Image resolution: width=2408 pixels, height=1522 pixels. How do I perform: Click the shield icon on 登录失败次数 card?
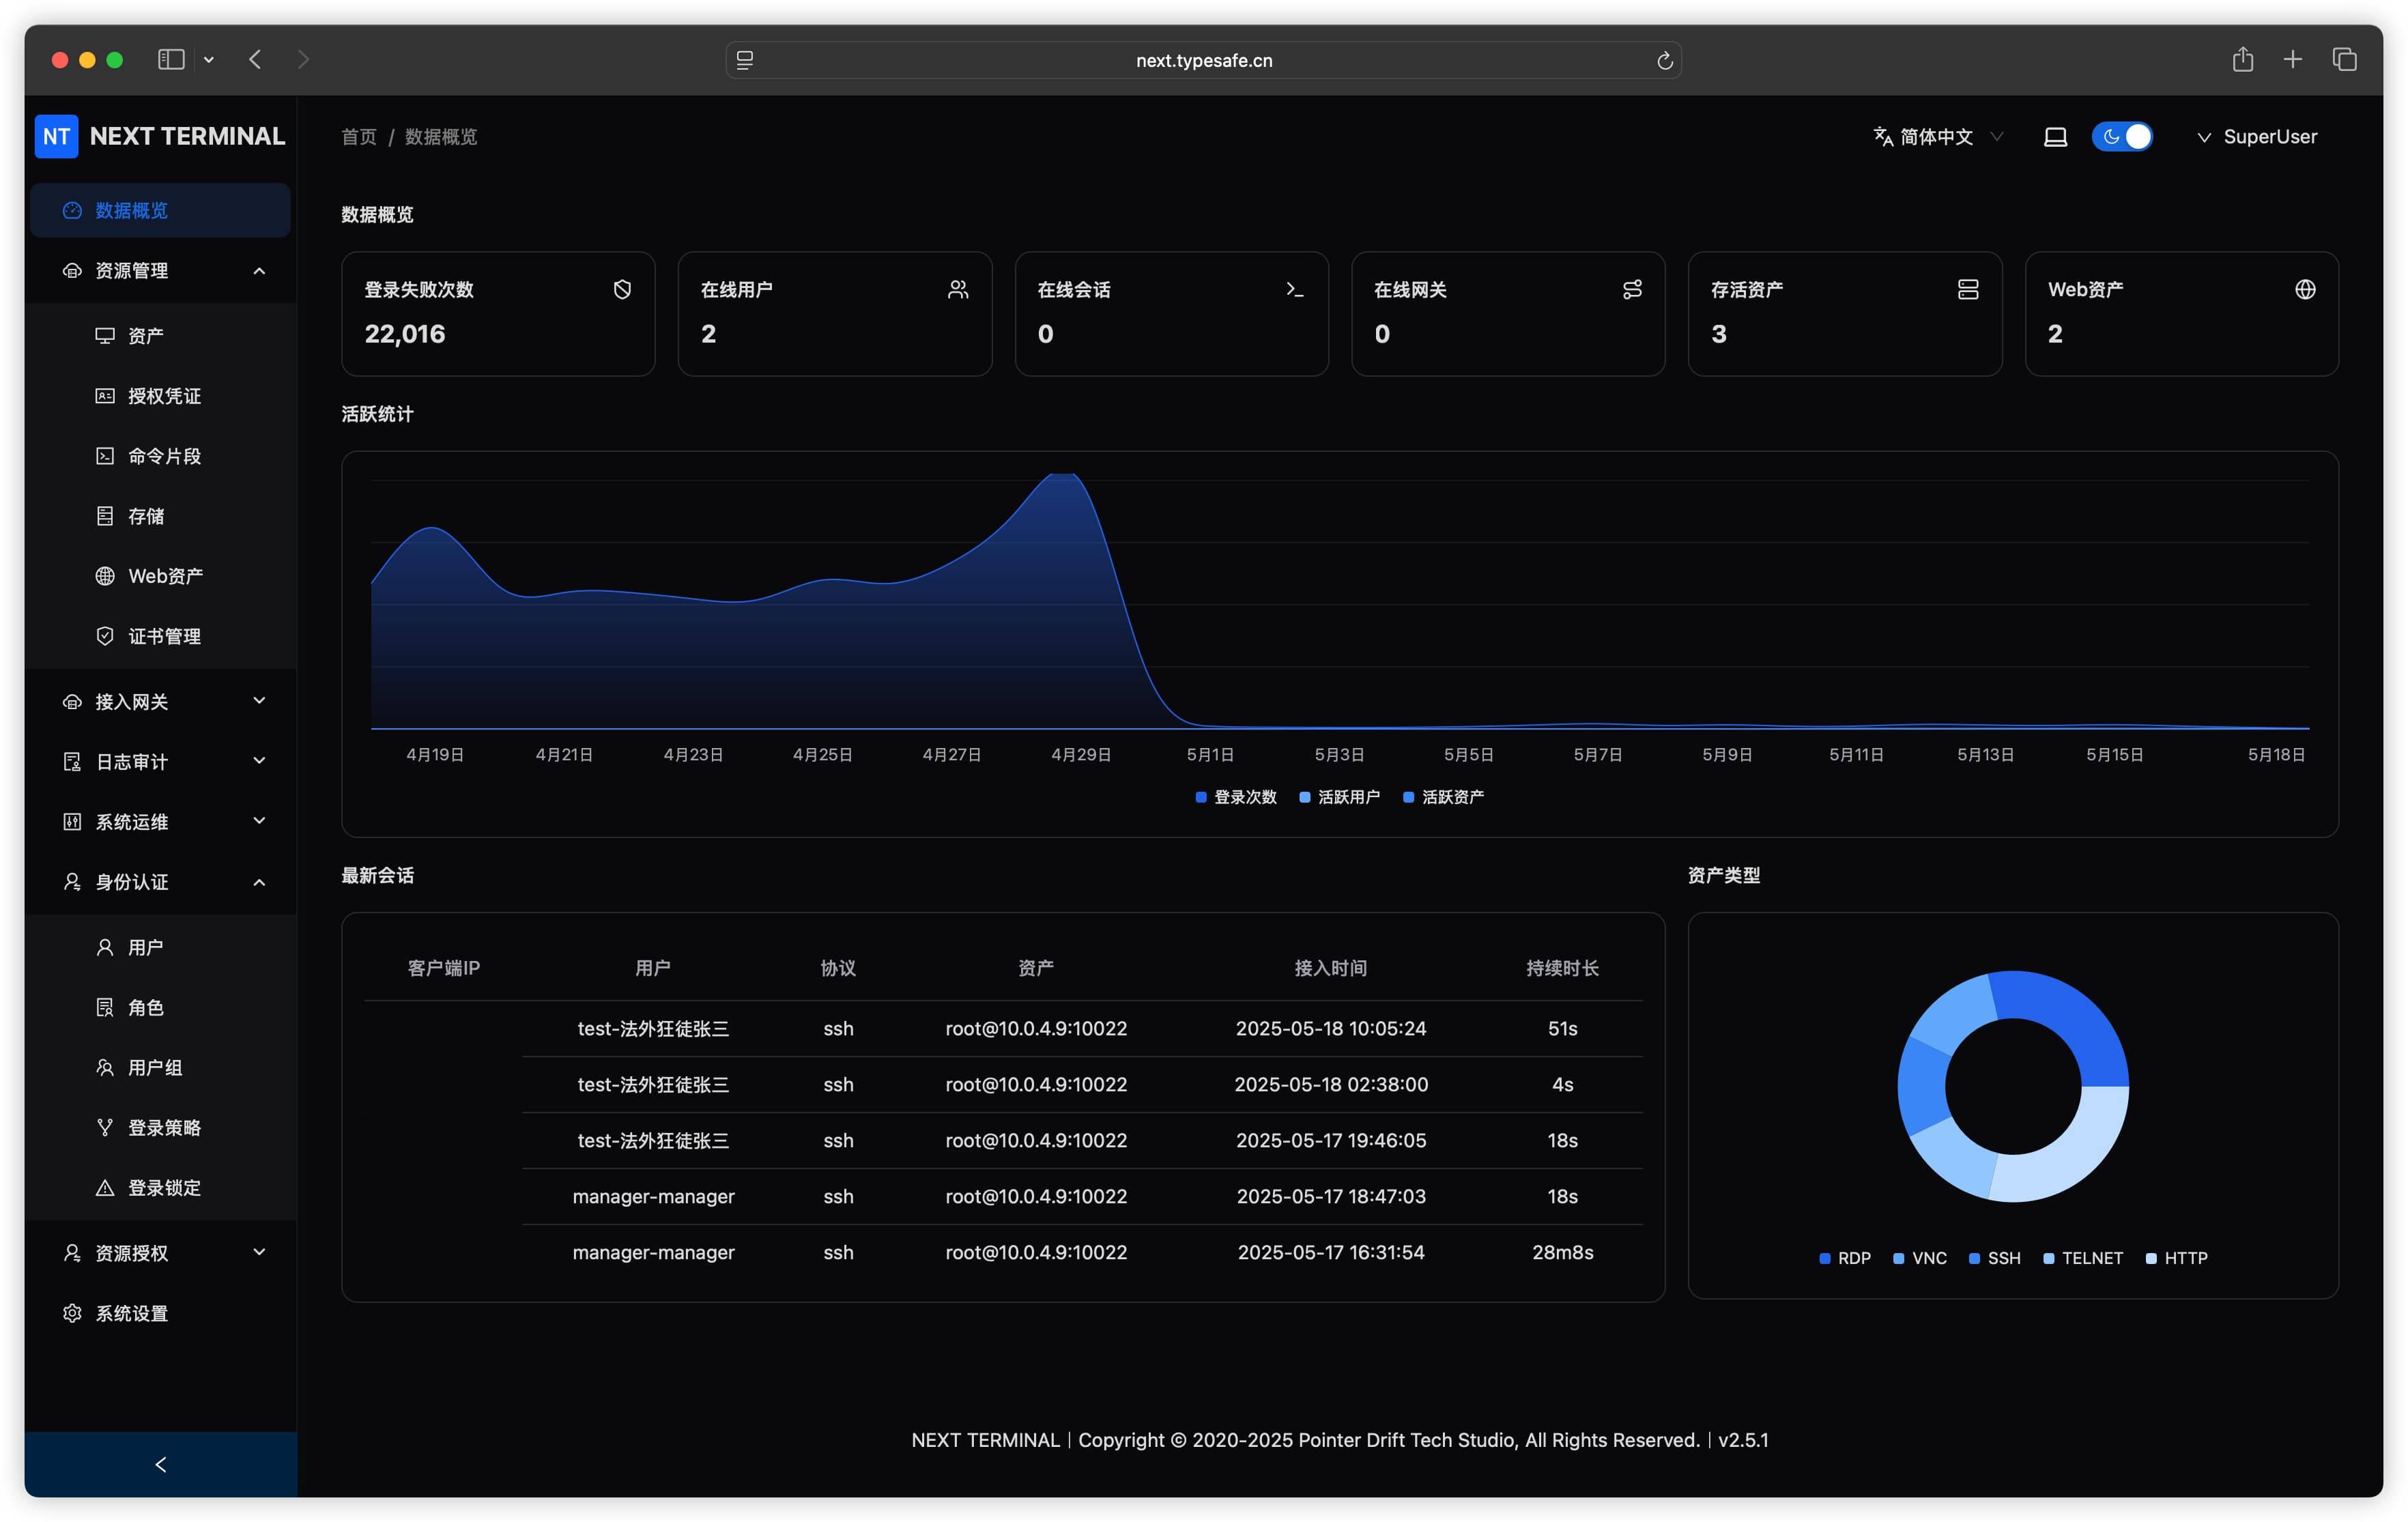tap(622, 289)
